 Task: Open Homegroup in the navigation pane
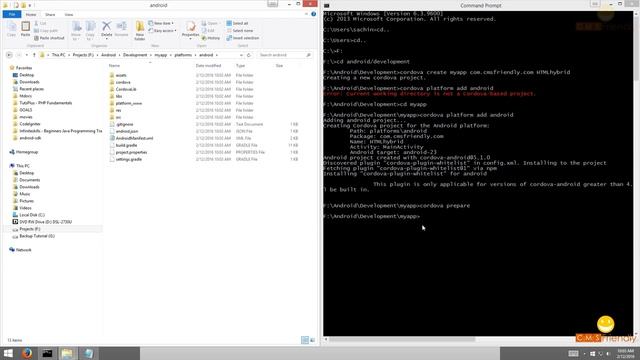pos(27,152)
